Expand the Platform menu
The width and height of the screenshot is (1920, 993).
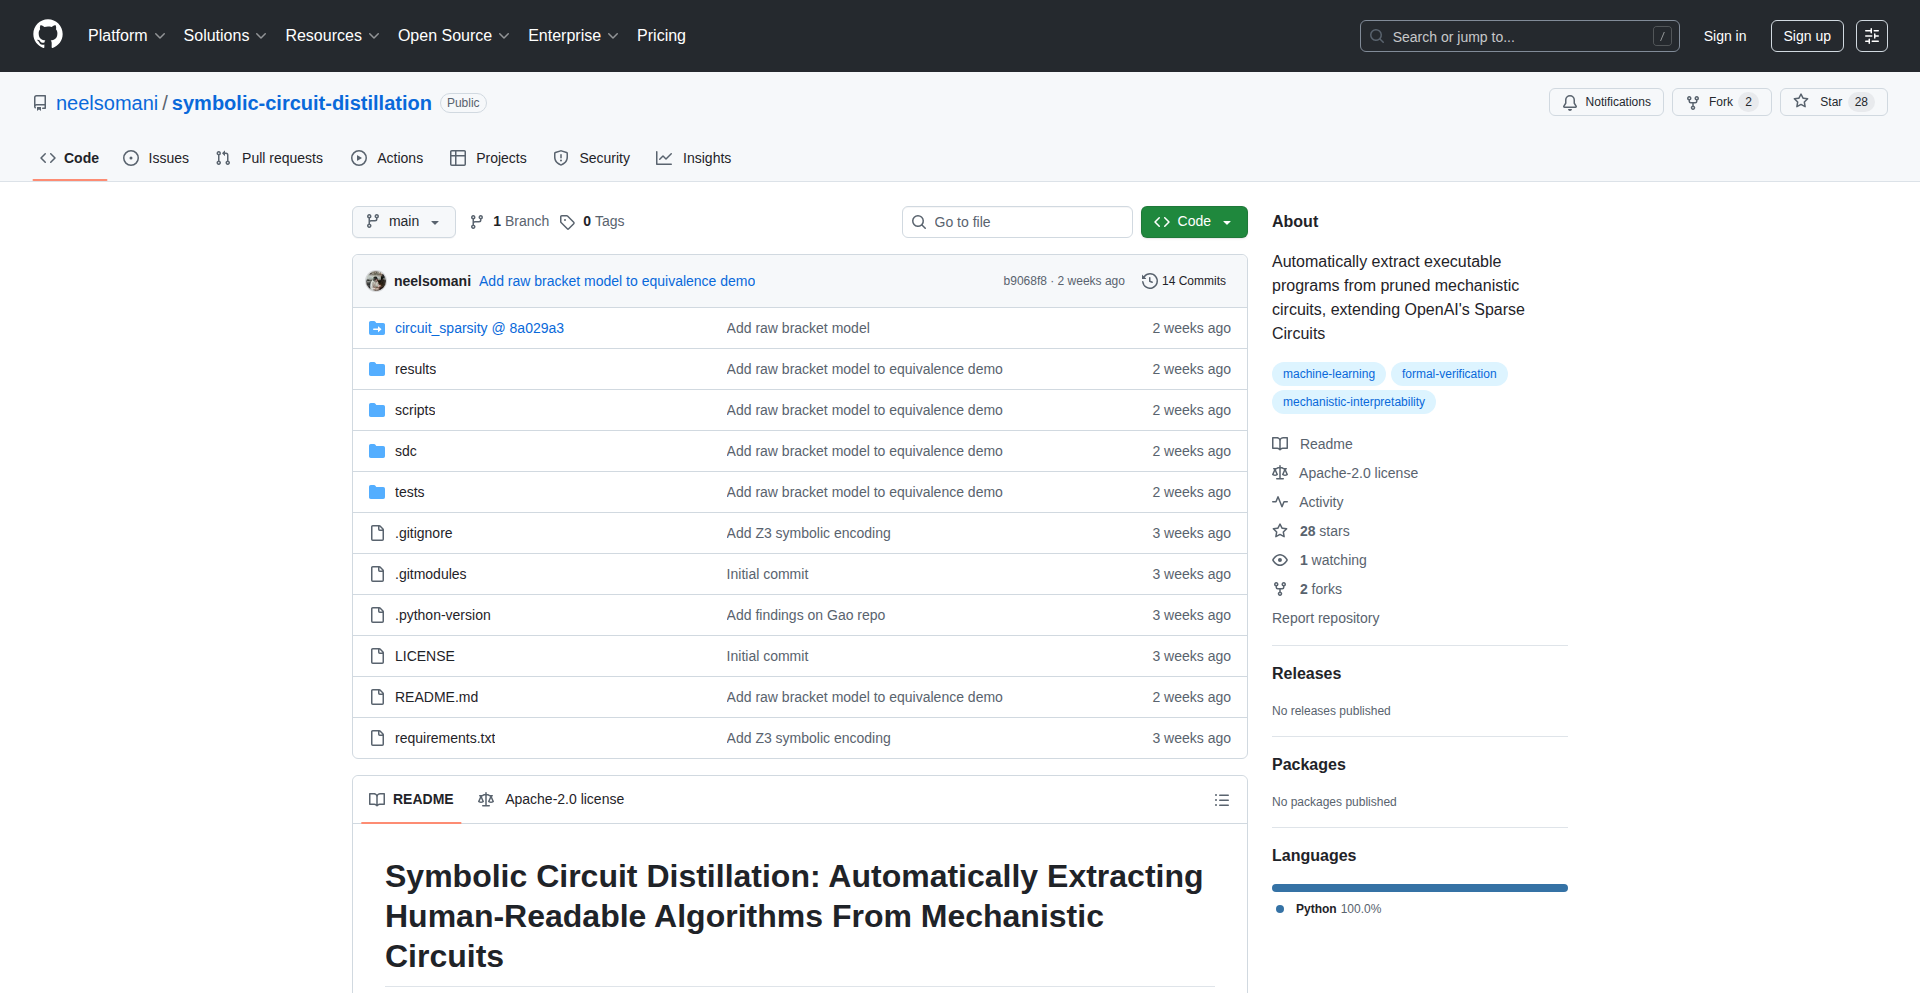point(126,36)
